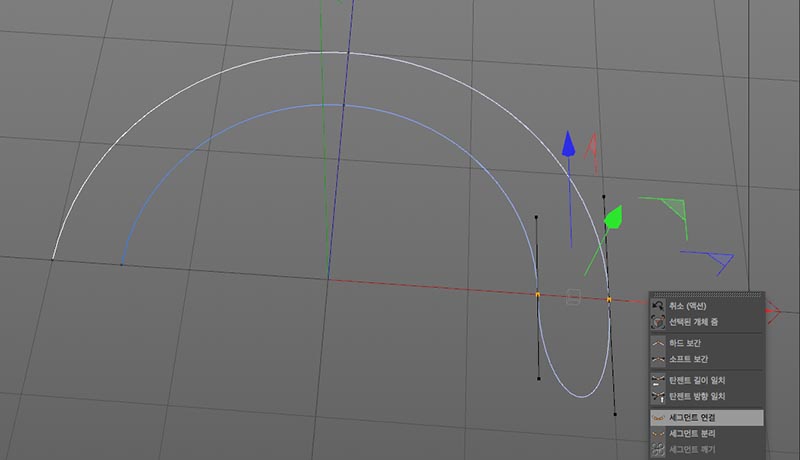Click the 탄젠트 방향 일치 icon
Screen dimensions: 800x460
click(x=658, y=396)
